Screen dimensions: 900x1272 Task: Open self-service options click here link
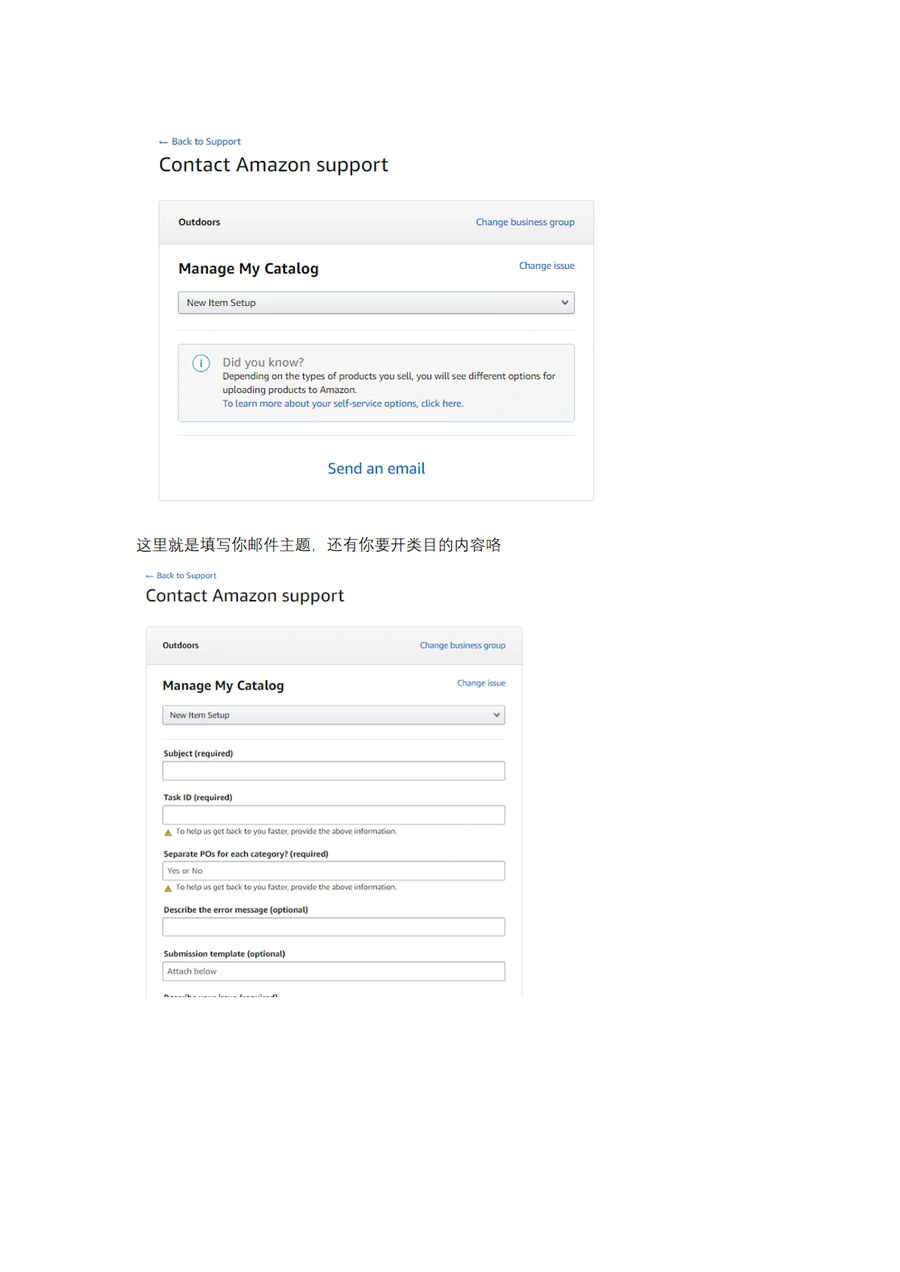(x=343, y=404)
